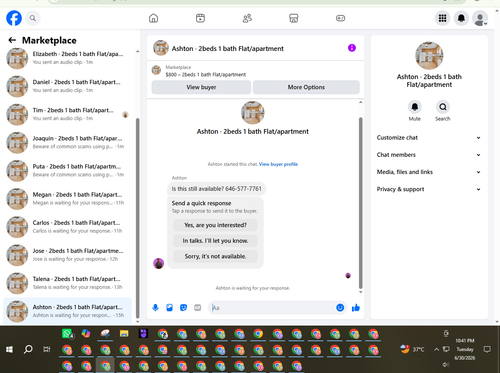Open the Video tab icon
Screen dimensions: 500x373
point(200,18)
